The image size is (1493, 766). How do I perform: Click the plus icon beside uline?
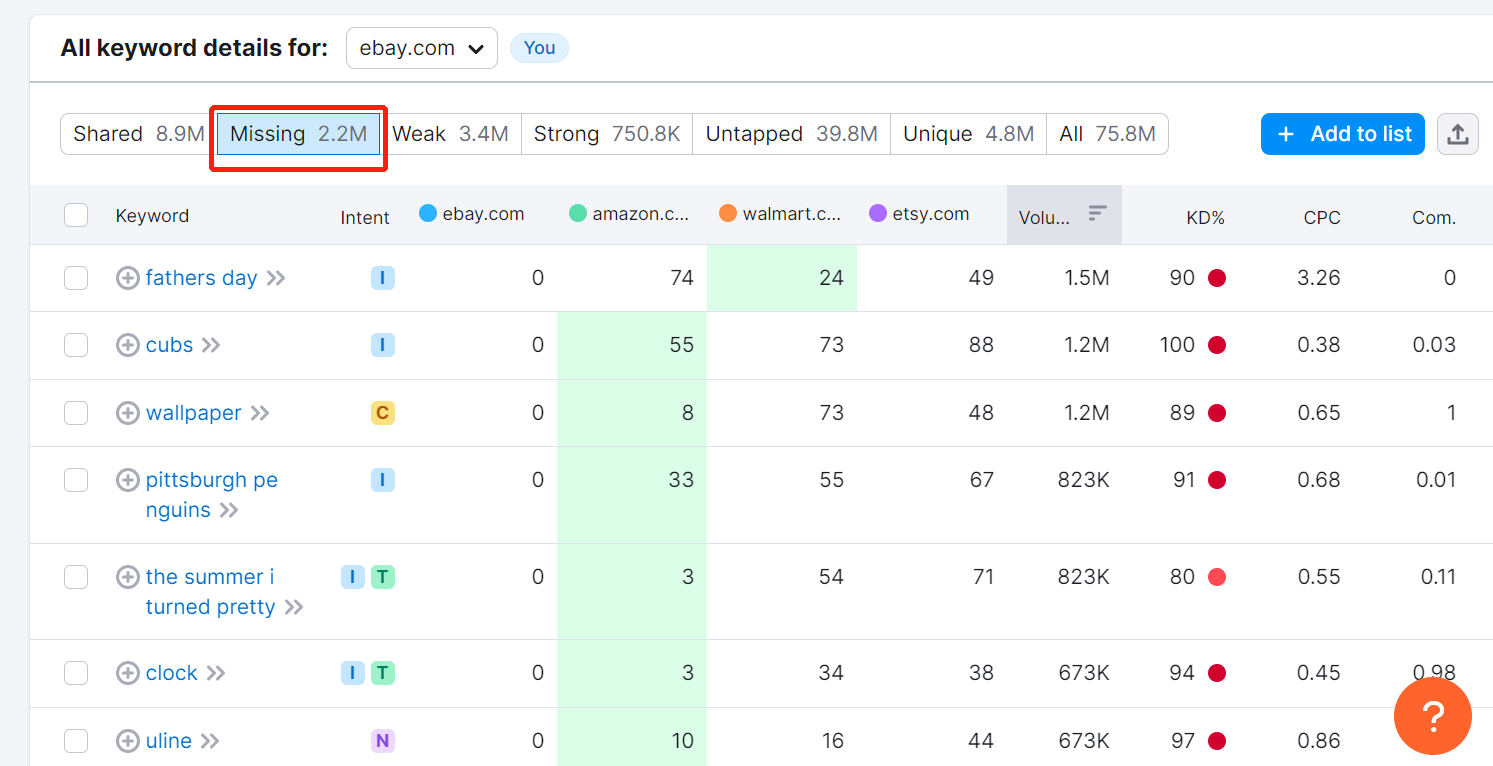click(128, 741)
